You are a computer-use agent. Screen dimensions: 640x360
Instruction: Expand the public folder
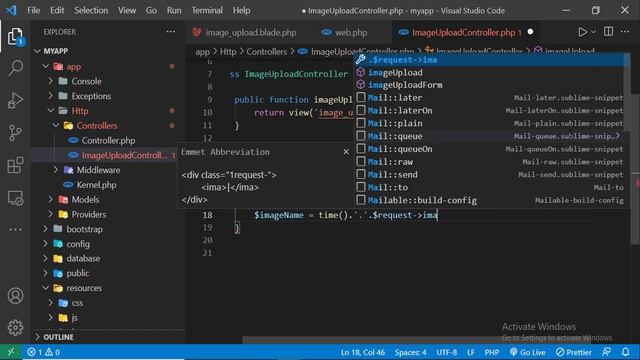coord(45,273)
